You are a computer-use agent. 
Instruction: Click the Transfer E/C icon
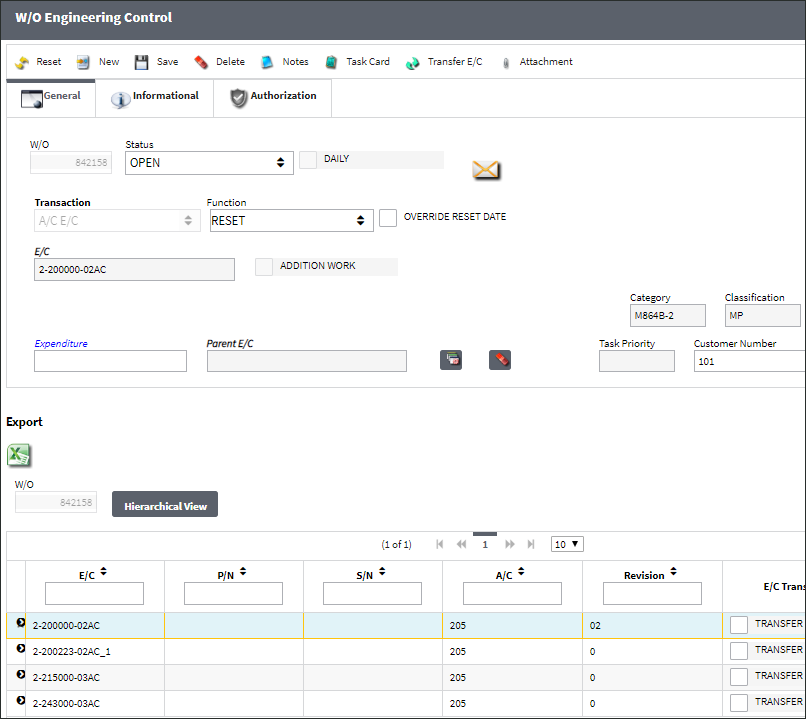412,63
